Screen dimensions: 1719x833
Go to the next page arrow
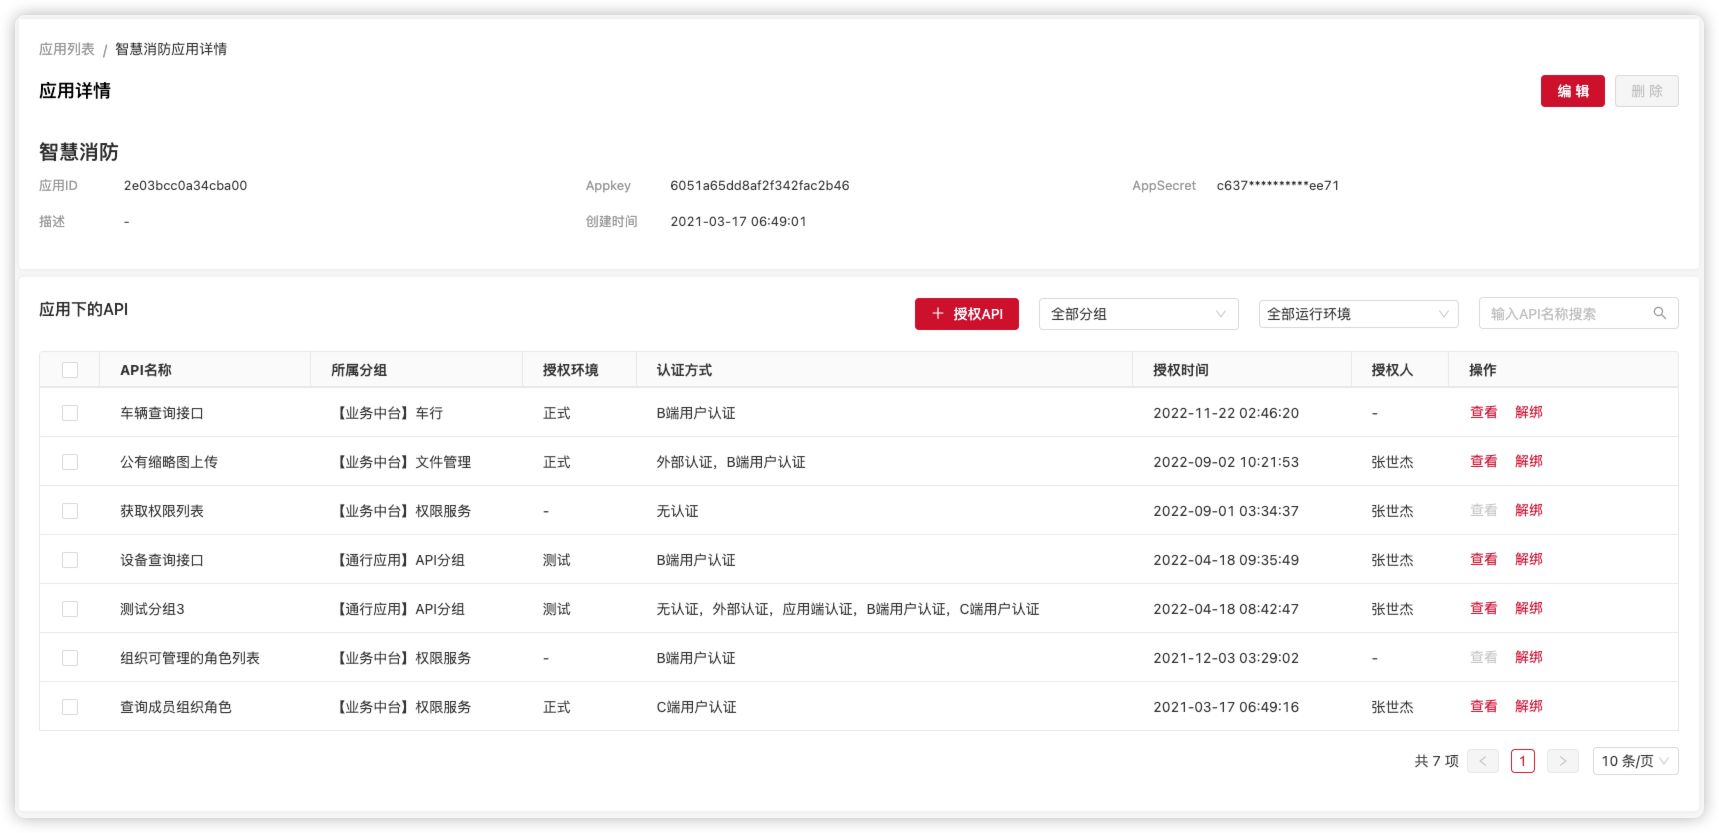1563,761
